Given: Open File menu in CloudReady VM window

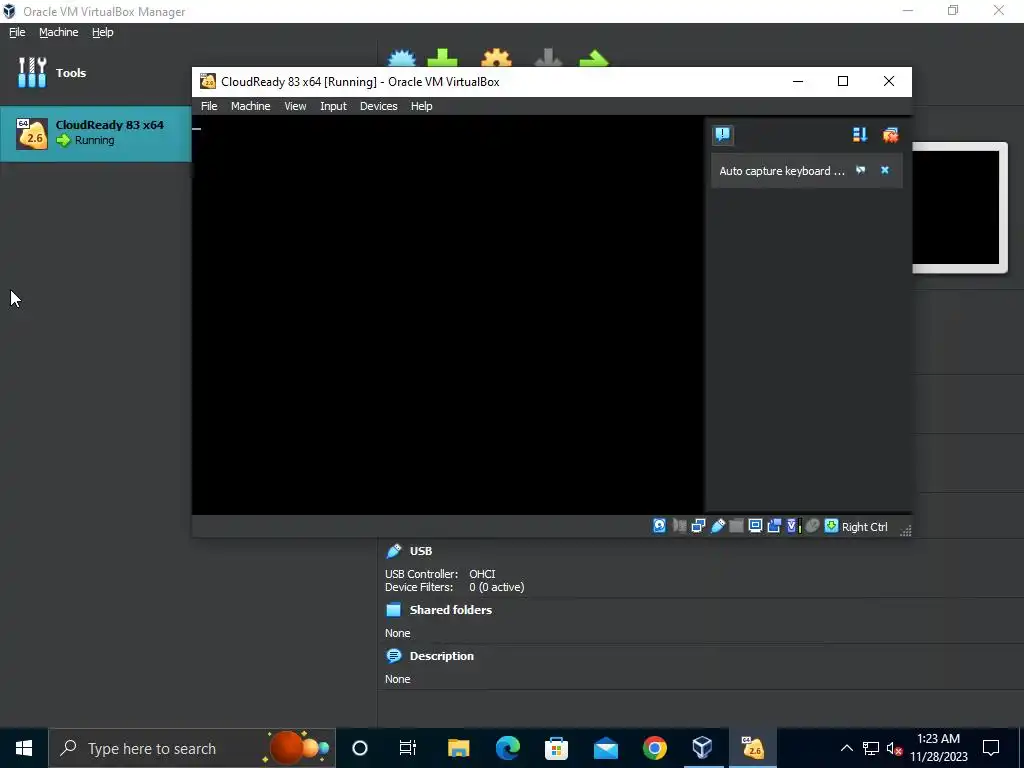Looking at the screenshot, I should (209, 106).
